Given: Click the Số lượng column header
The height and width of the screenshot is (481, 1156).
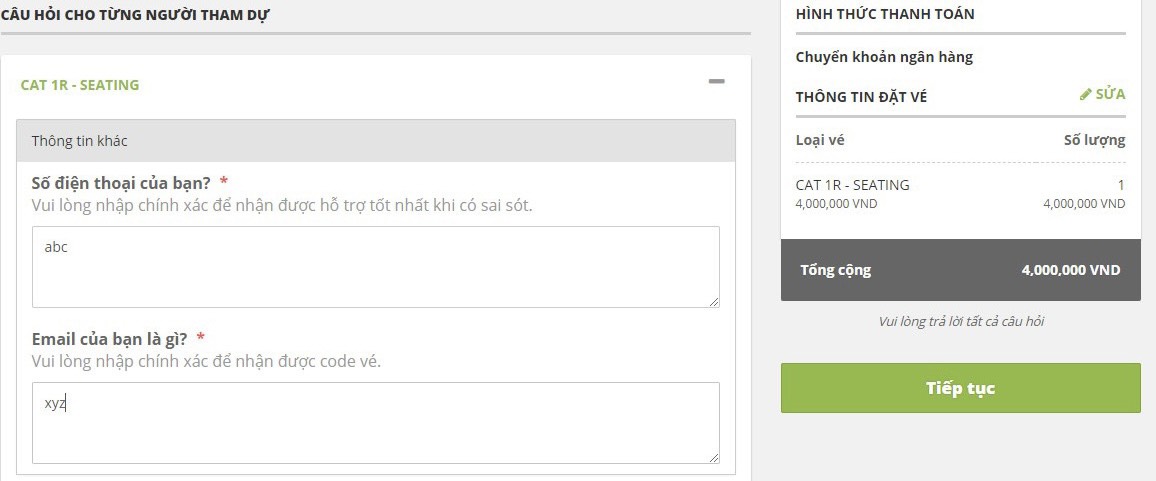Looking at the screenshot, I should [1094, 140].
